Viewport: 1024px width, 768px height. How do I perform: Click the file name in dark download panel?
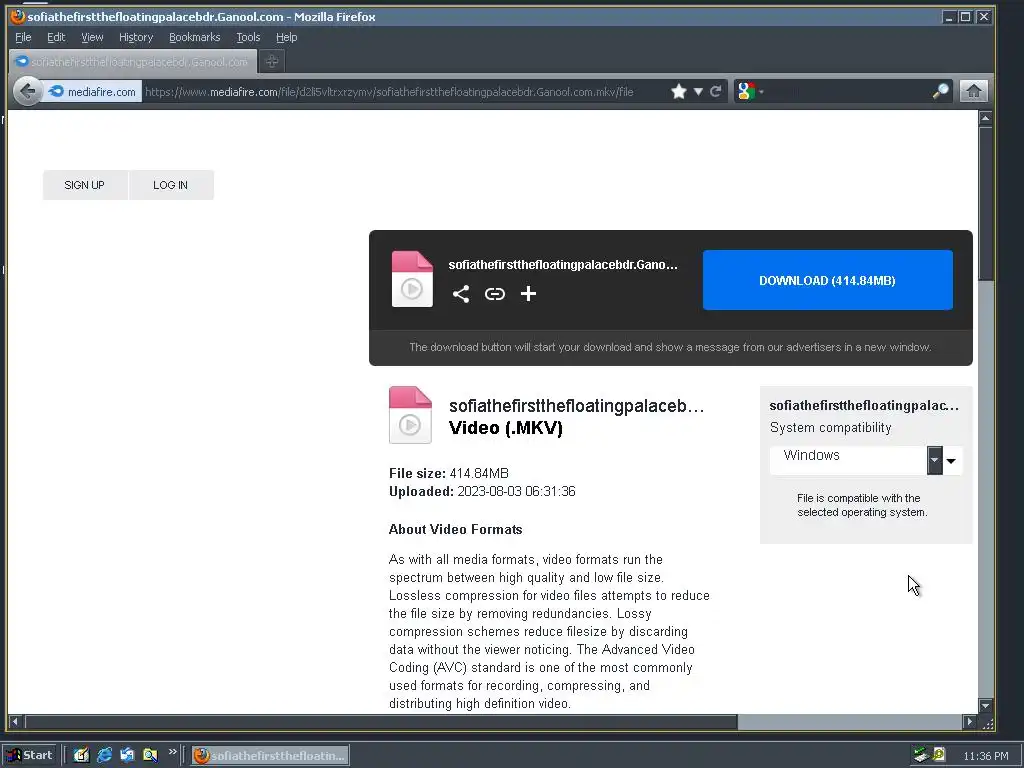(x=563, y=264)
